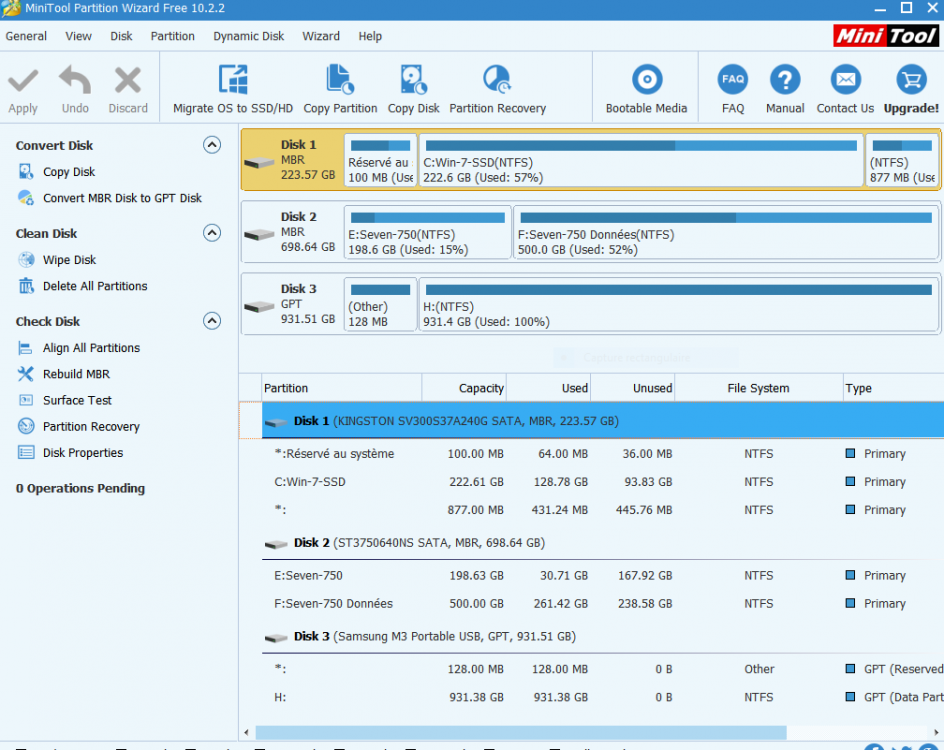Select the C:Win-7-SSD partition bar
Viewport: 944px width, 750px height.
pyautogui.click(x=640, y=161)
